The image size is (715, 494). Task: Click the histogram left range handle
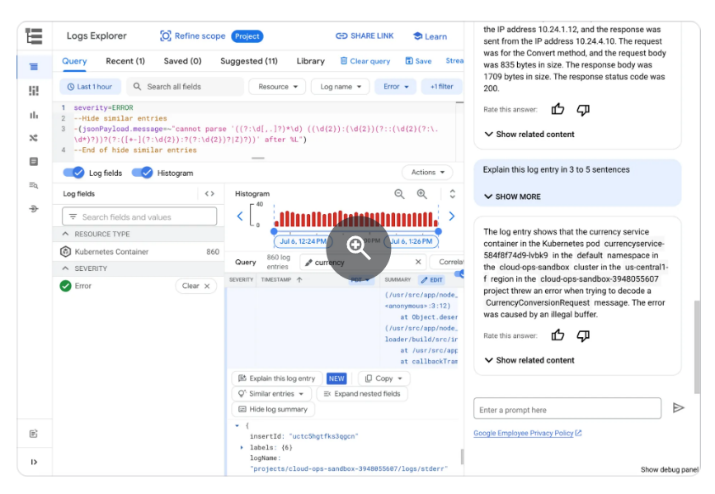274,231
